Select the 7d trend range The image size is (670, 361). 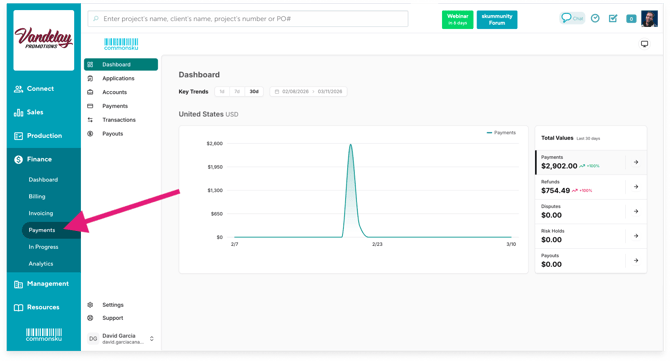(x=237, y=92)
